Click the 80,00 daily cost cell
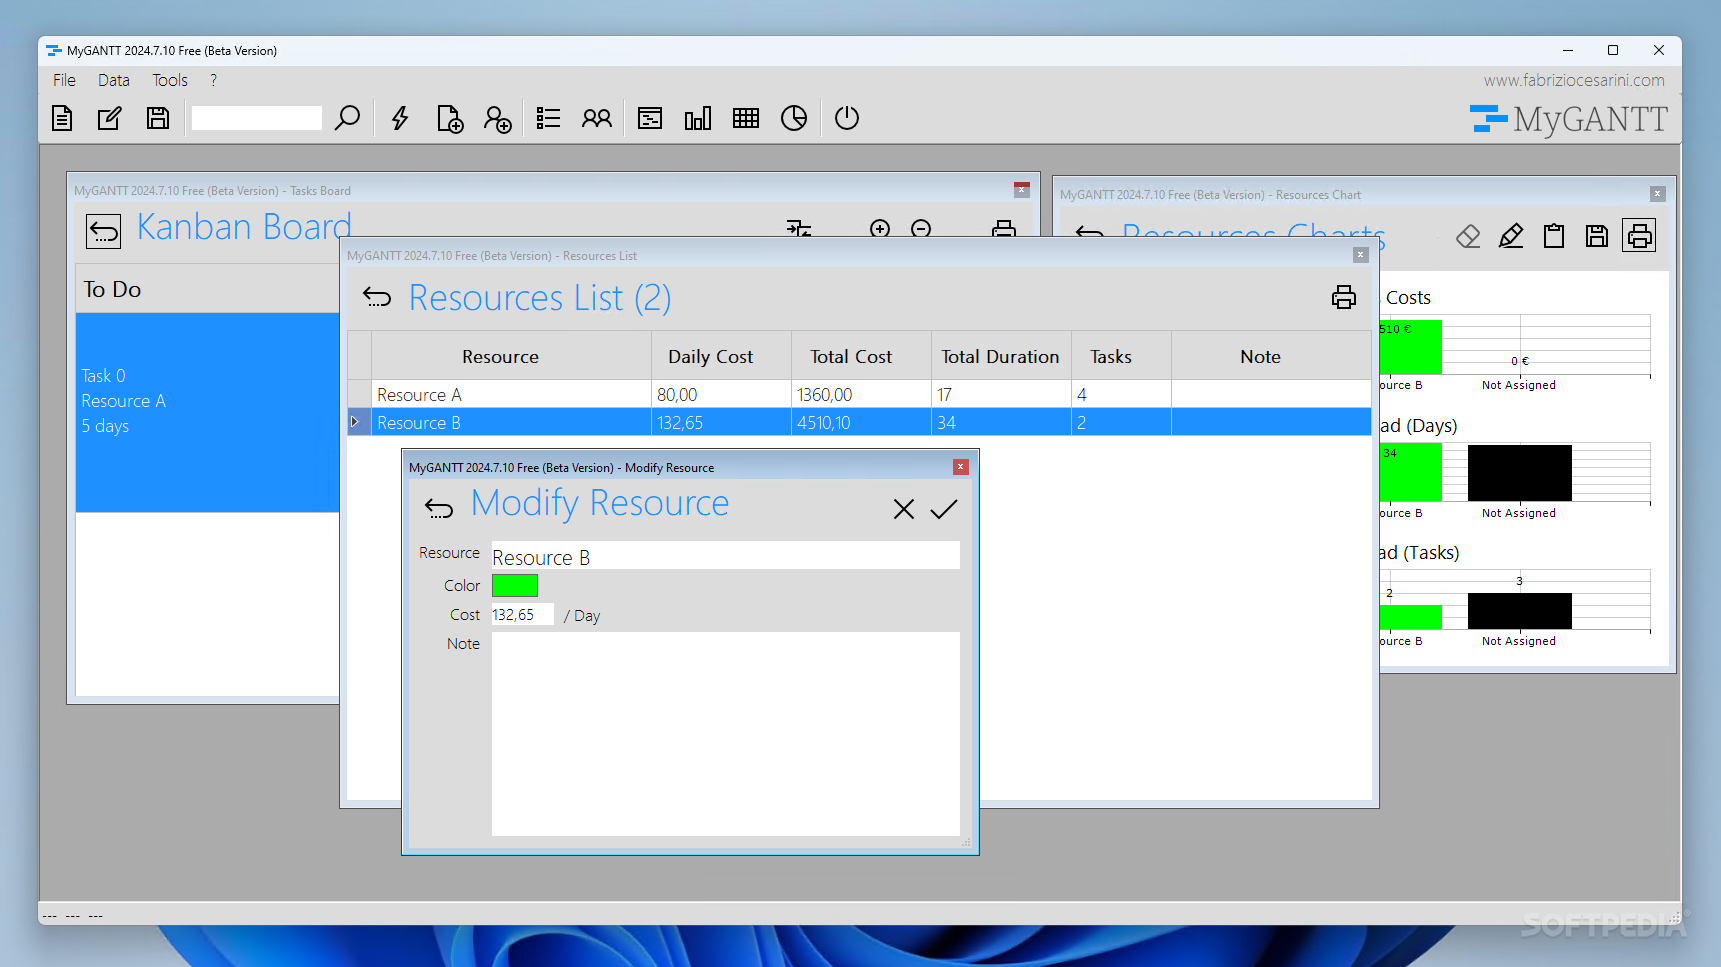 pos(721,394)
